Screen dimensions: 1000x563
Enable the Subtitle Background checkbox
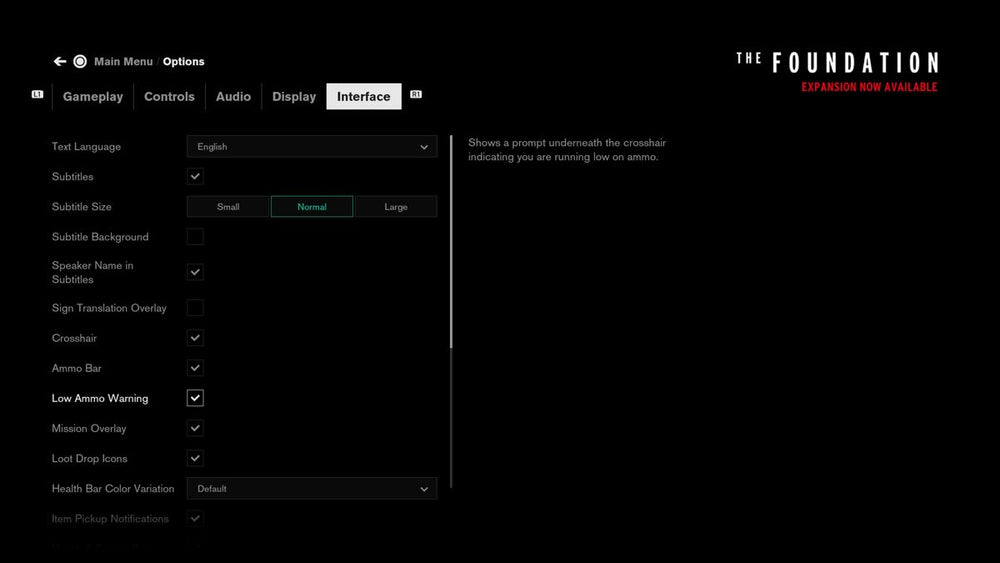[195, 237]
